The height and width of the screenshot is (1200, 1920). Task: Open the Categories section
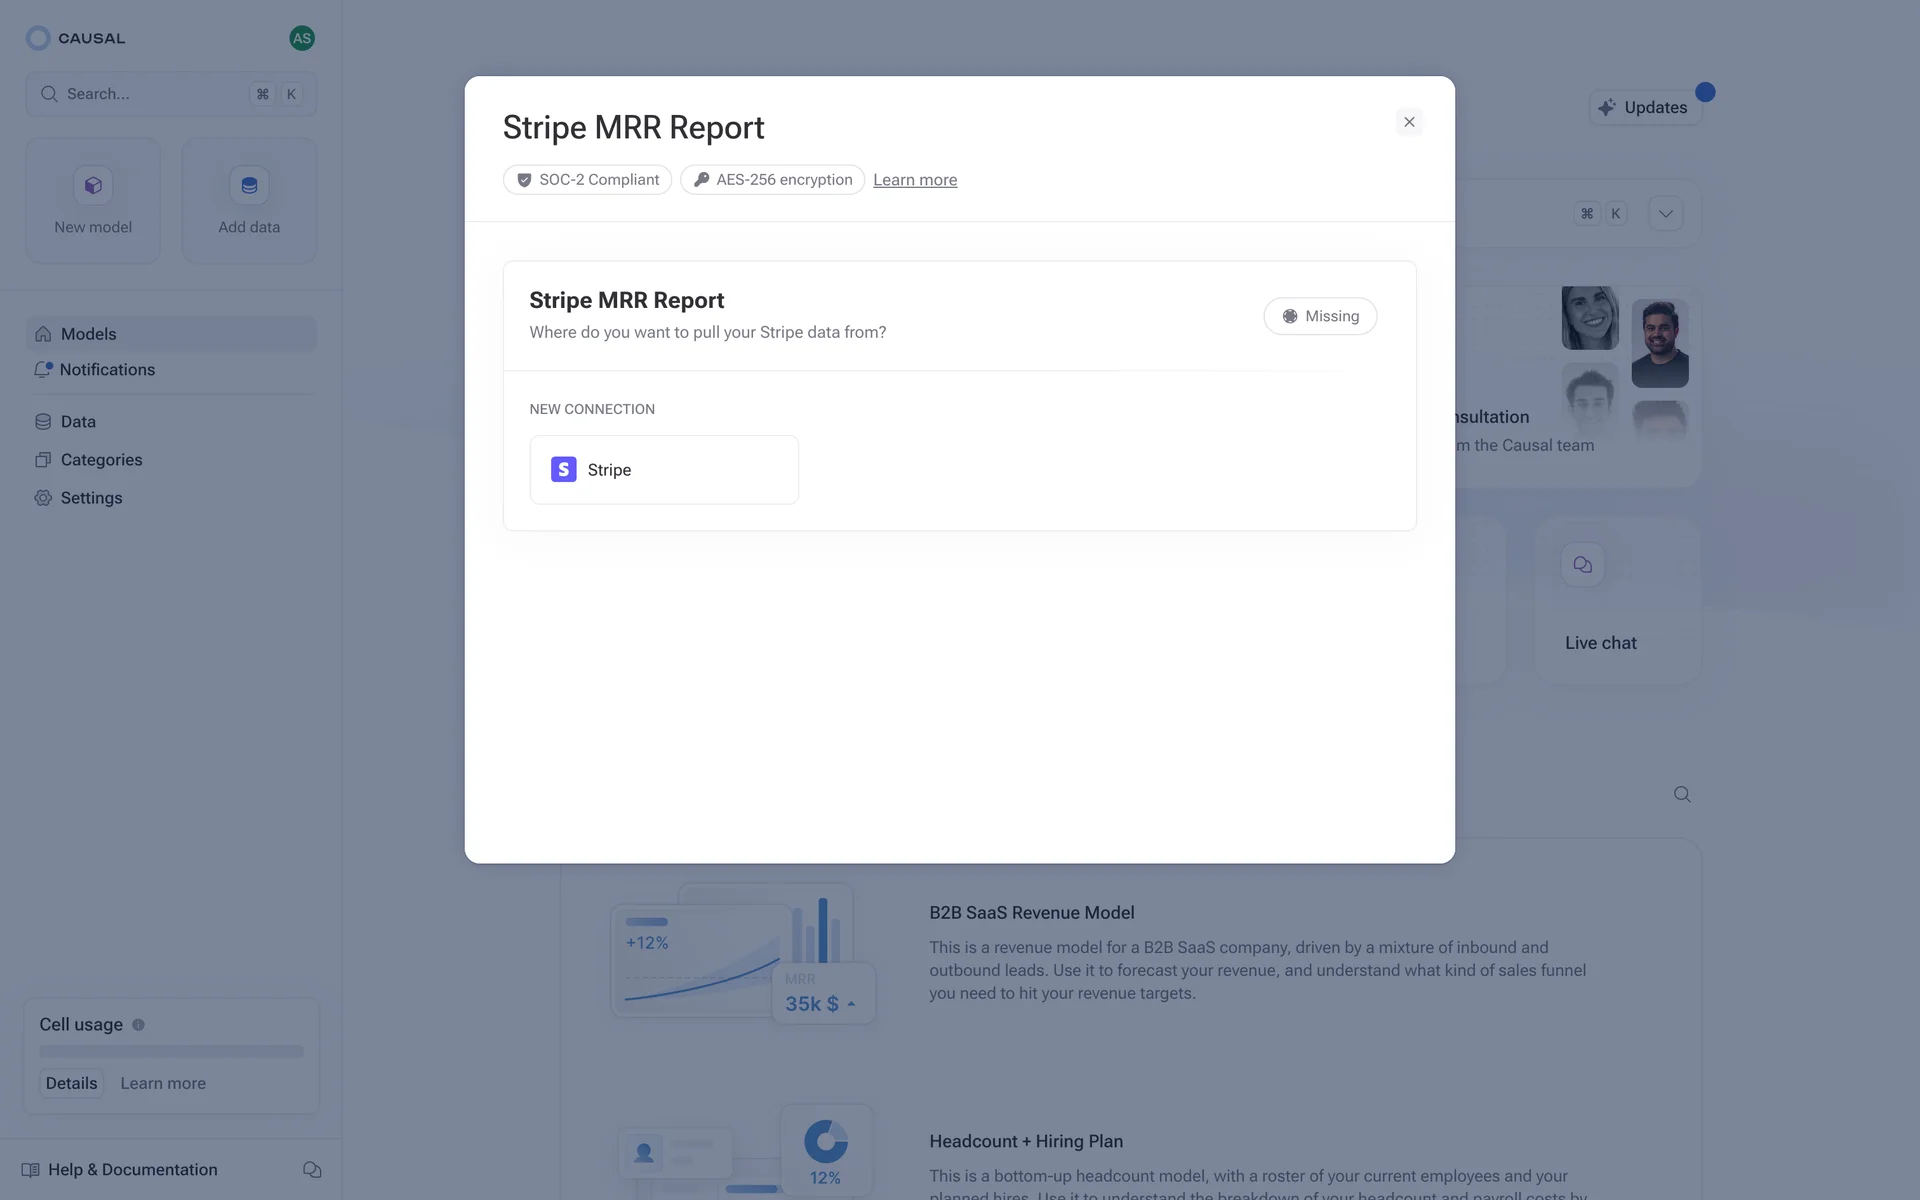tap(101, 460)
